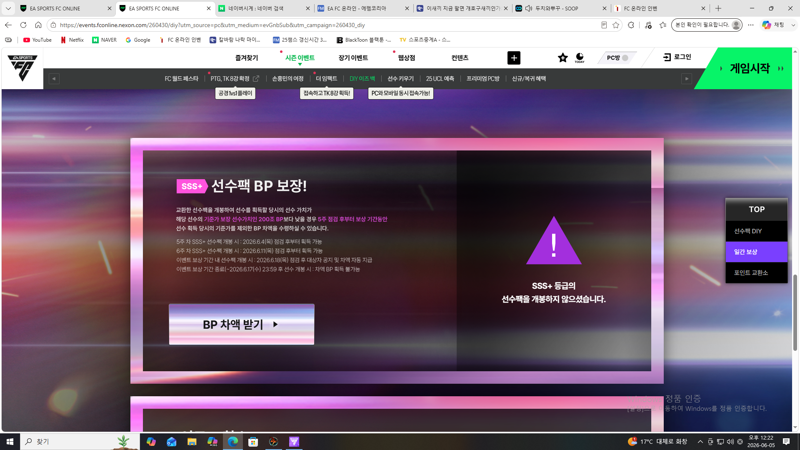Toggle the PC방 switch
This screenshot has height=450, width=800.
click(x=617, y=58)
